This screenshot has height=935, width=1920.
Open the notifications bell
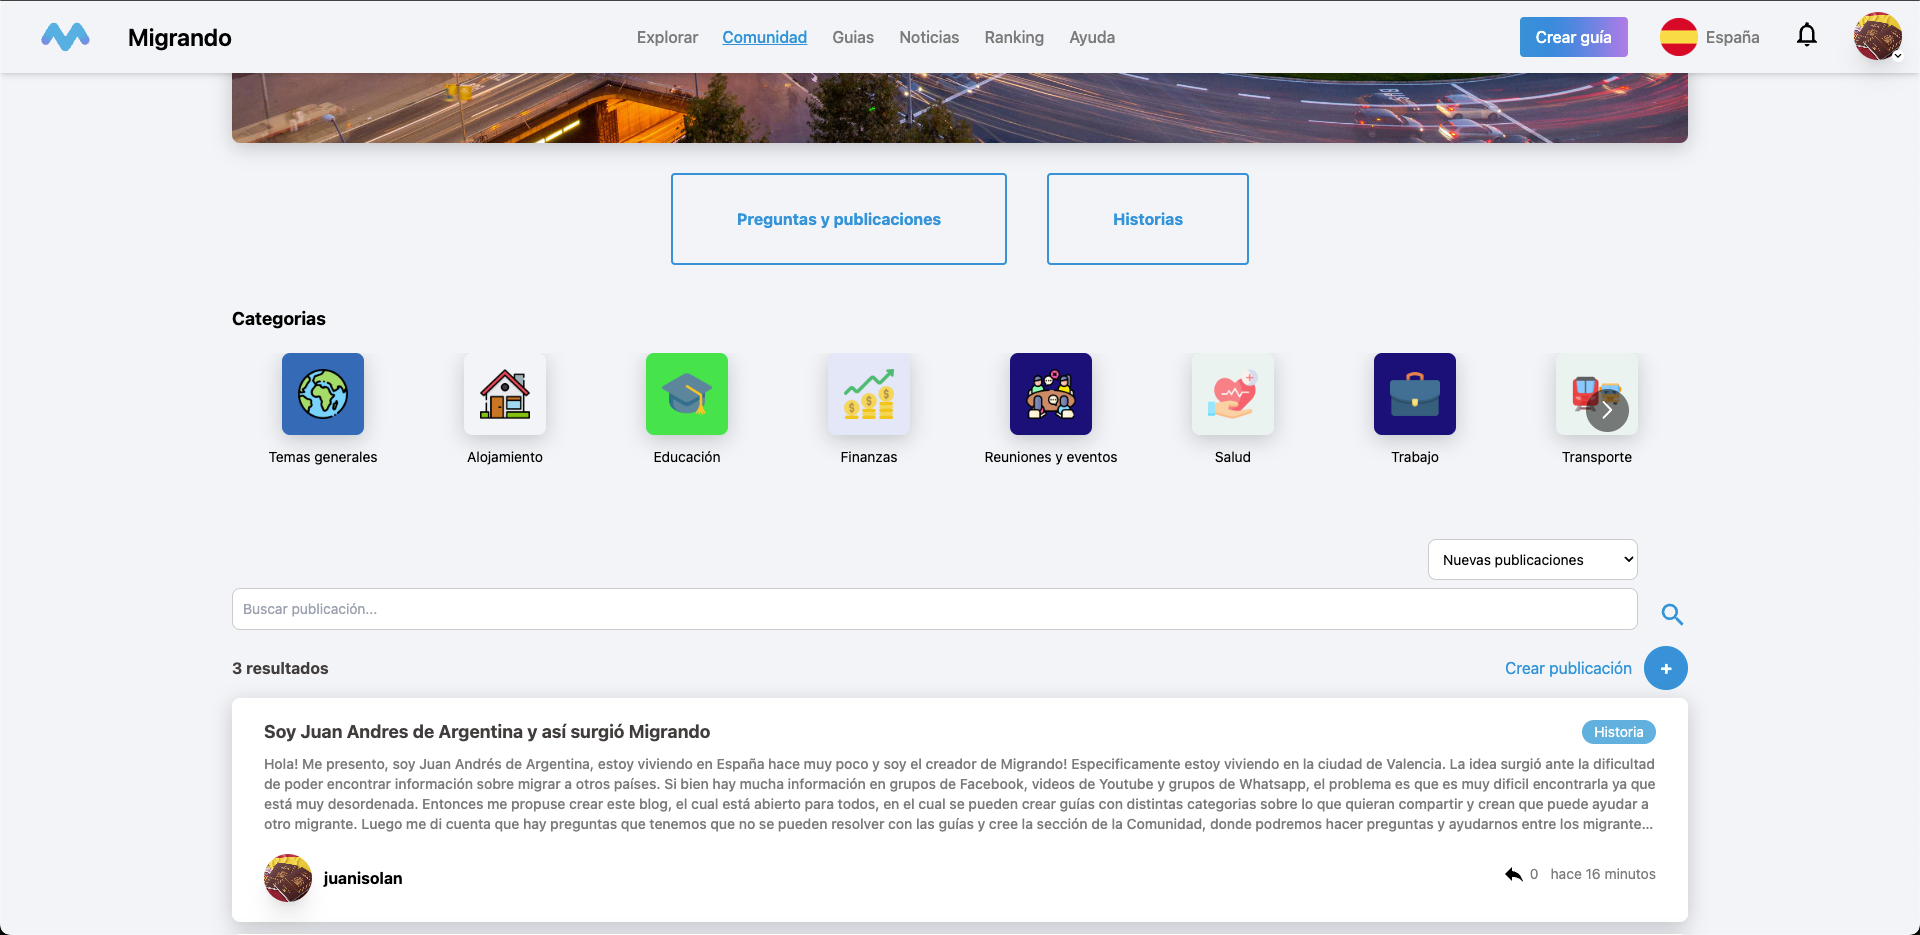pos(1806,36)
